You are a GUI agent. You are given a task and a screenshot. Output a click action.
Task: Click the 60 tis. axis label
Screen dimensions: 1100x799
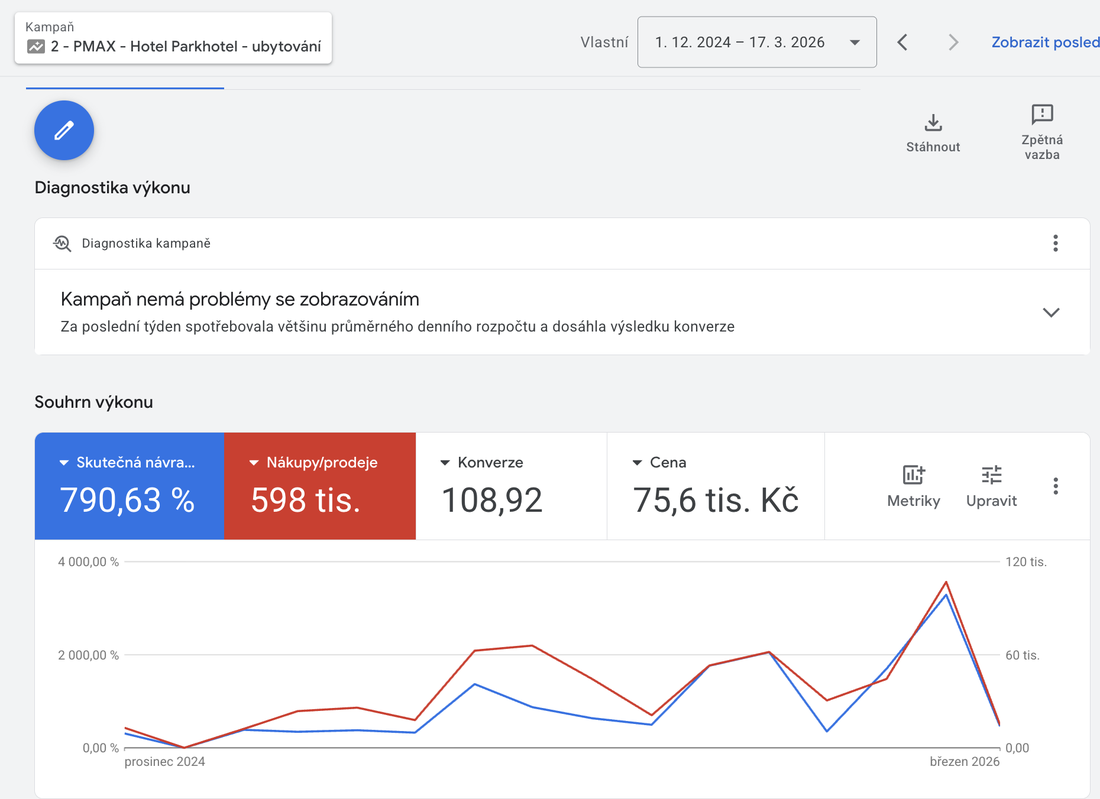tap(1022, 655)
